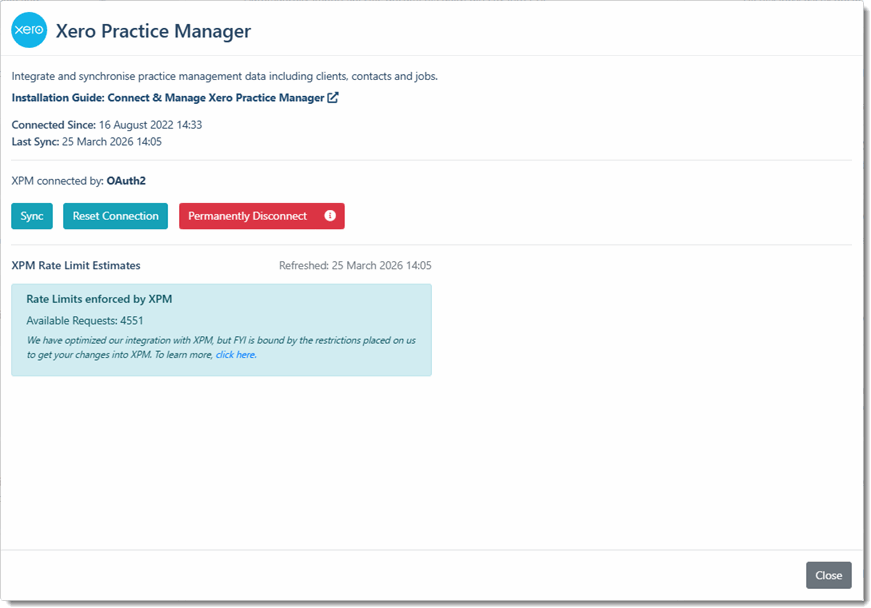The image size is (871, 608).
Task: Select the Refreshed timestamp text
Action: point(355,265)
